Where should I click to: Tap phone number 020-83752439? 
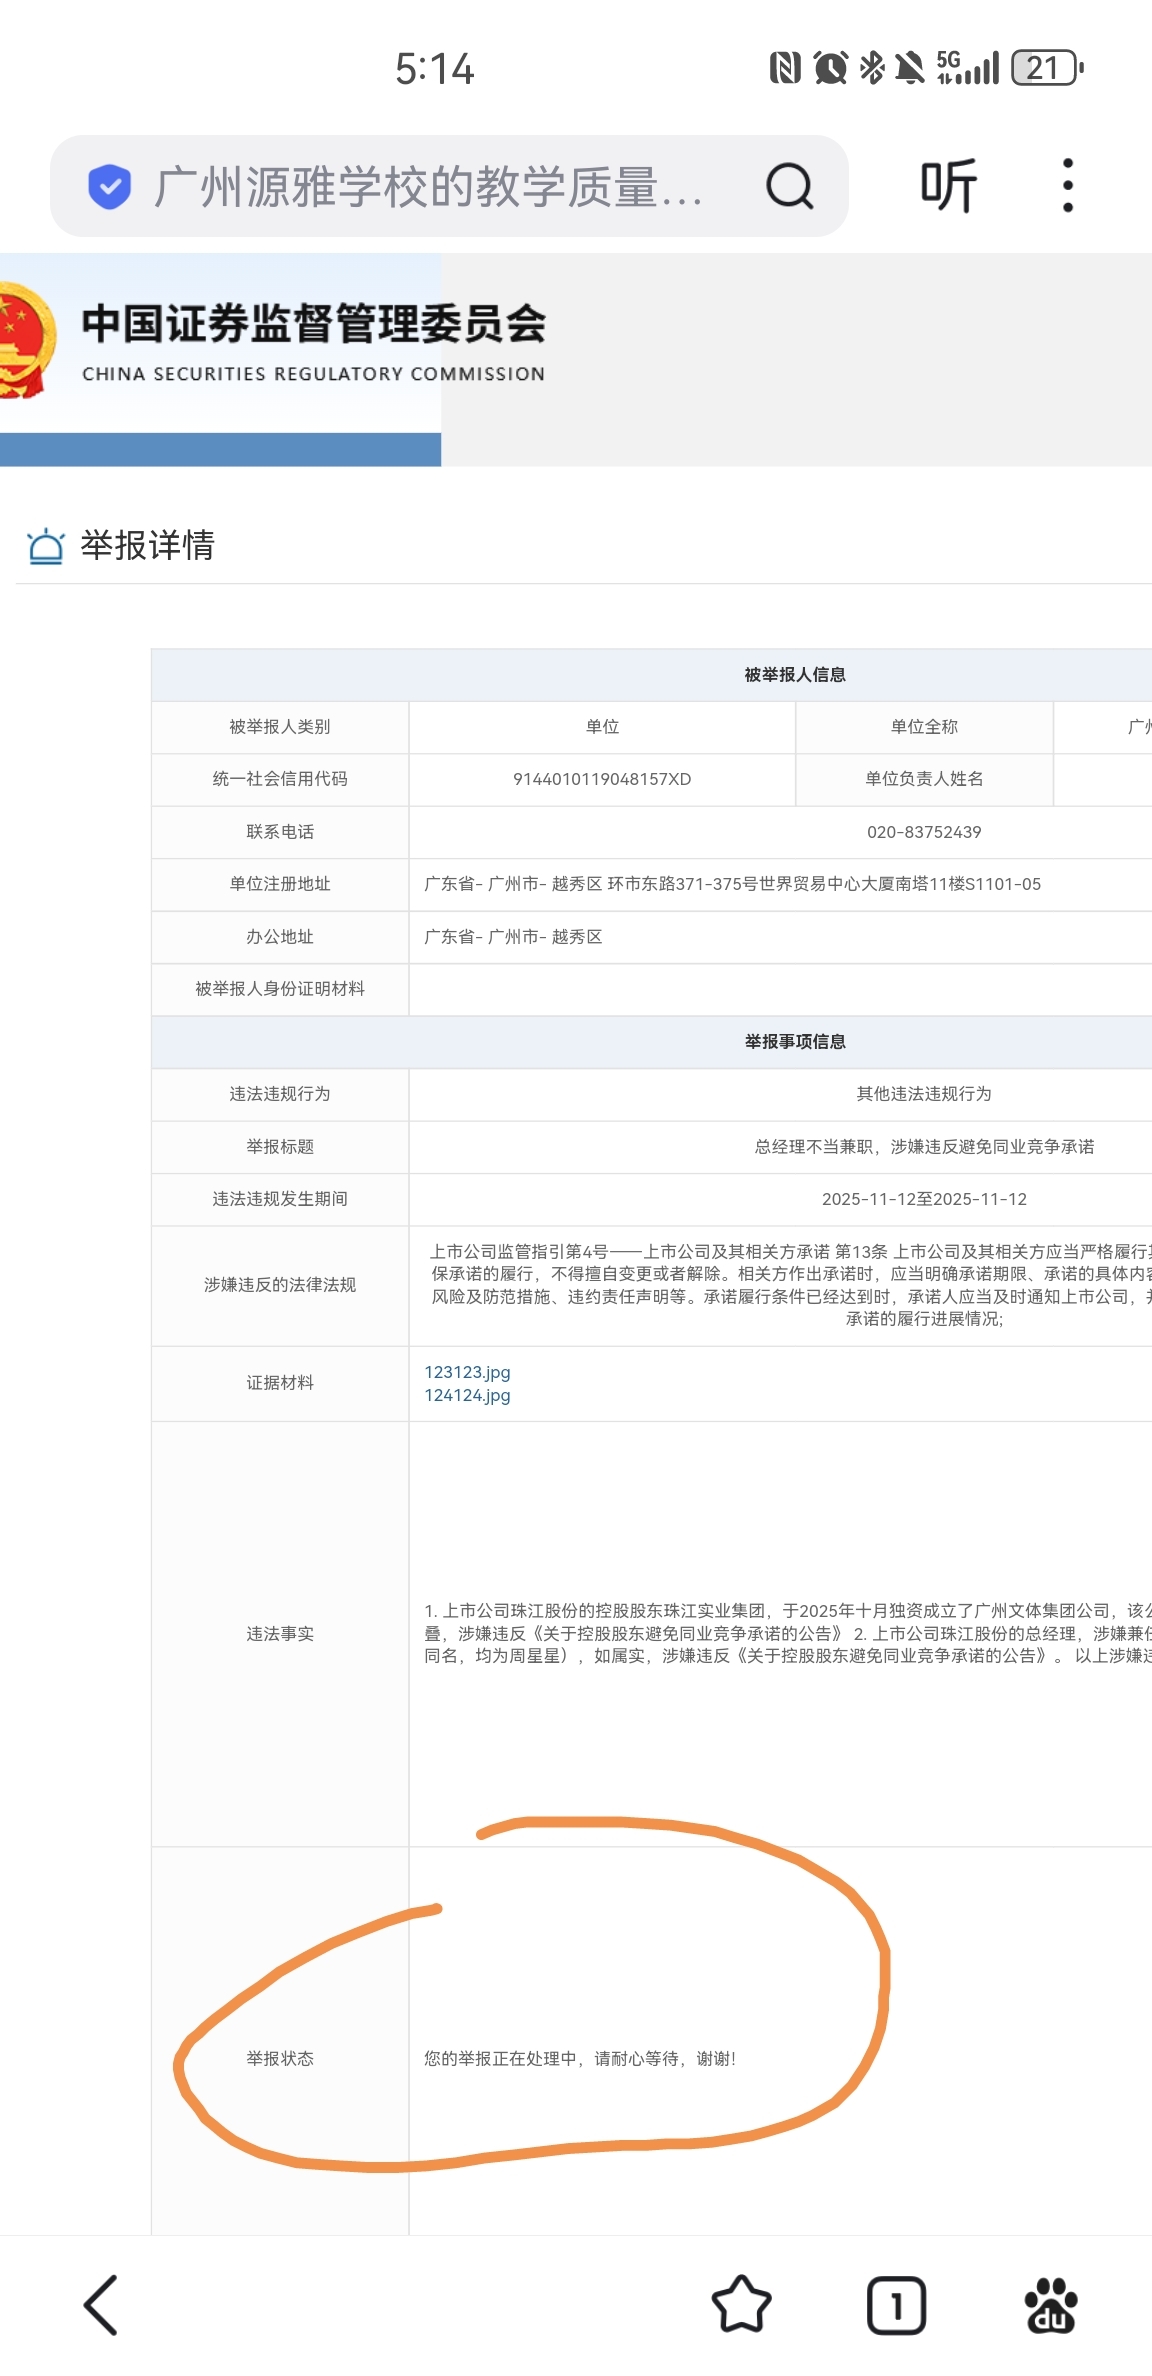pyautogui.click(x=924, y=832)
